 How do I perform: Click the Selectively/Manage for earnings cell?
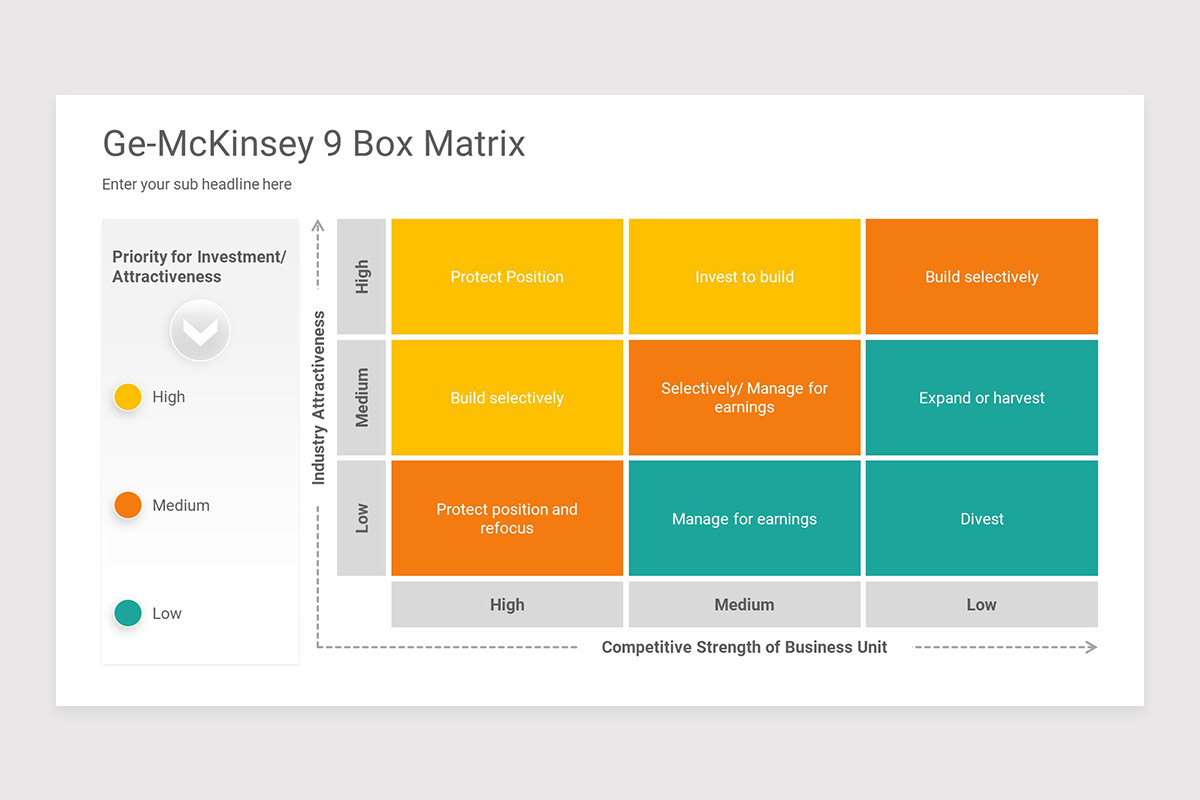(x=744, y=397)
